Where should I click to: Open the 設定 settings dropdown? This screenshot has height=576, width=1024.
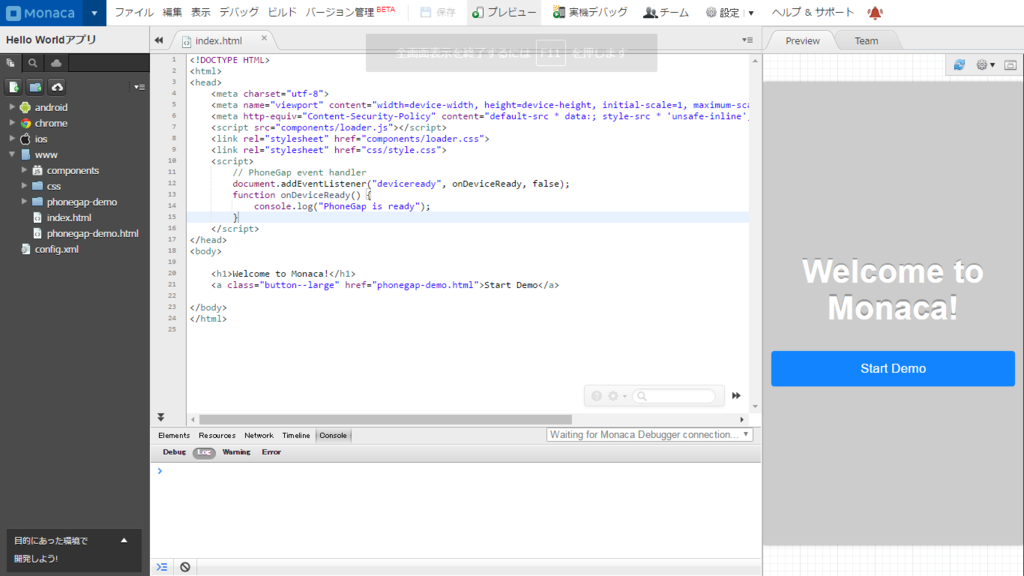pos(729,12)
